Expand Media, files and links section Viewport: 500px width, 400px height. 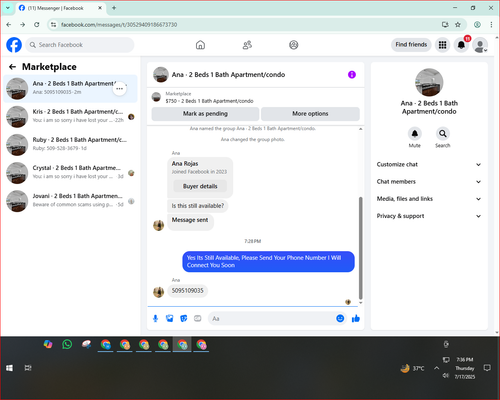point(429,199)
